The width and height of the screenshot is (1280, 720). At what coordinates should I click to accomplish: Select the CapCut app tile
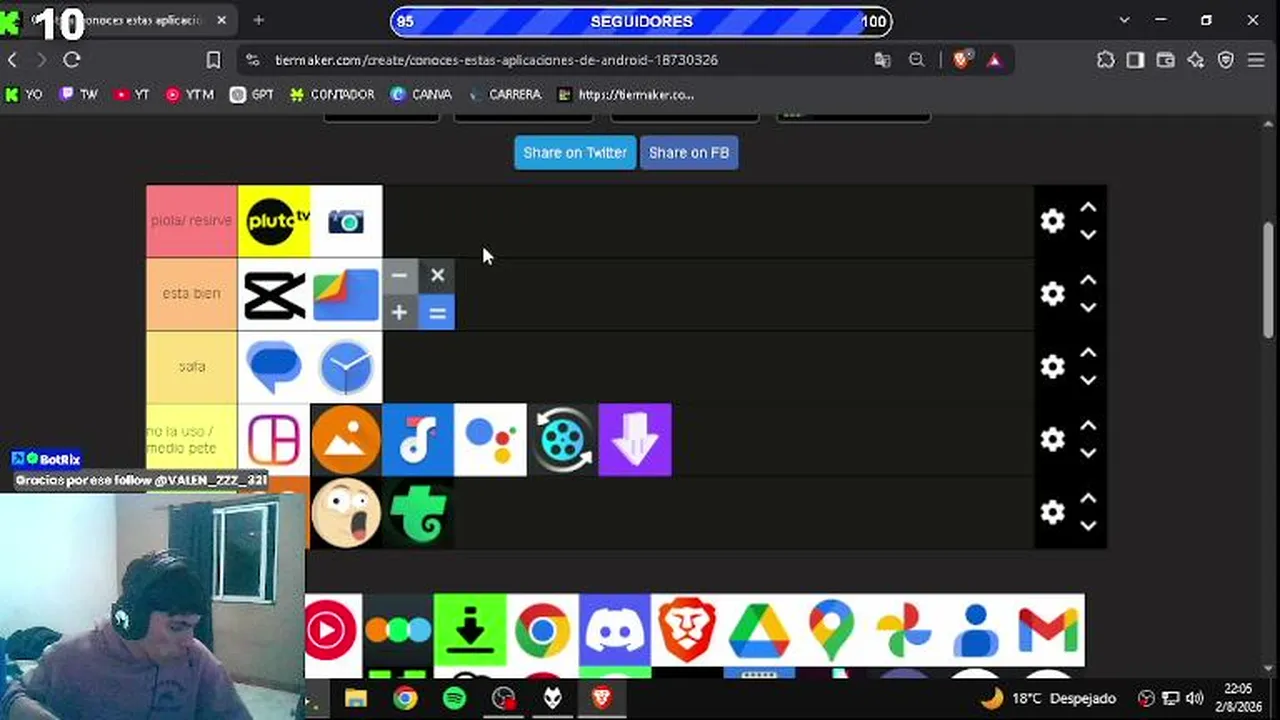(x=274, y=294)
